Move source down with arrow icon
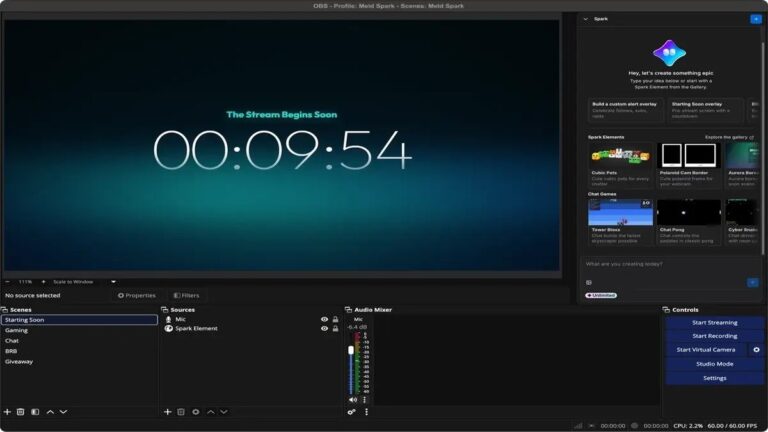Viewport: 768px width, 432px height. point(224,412)
